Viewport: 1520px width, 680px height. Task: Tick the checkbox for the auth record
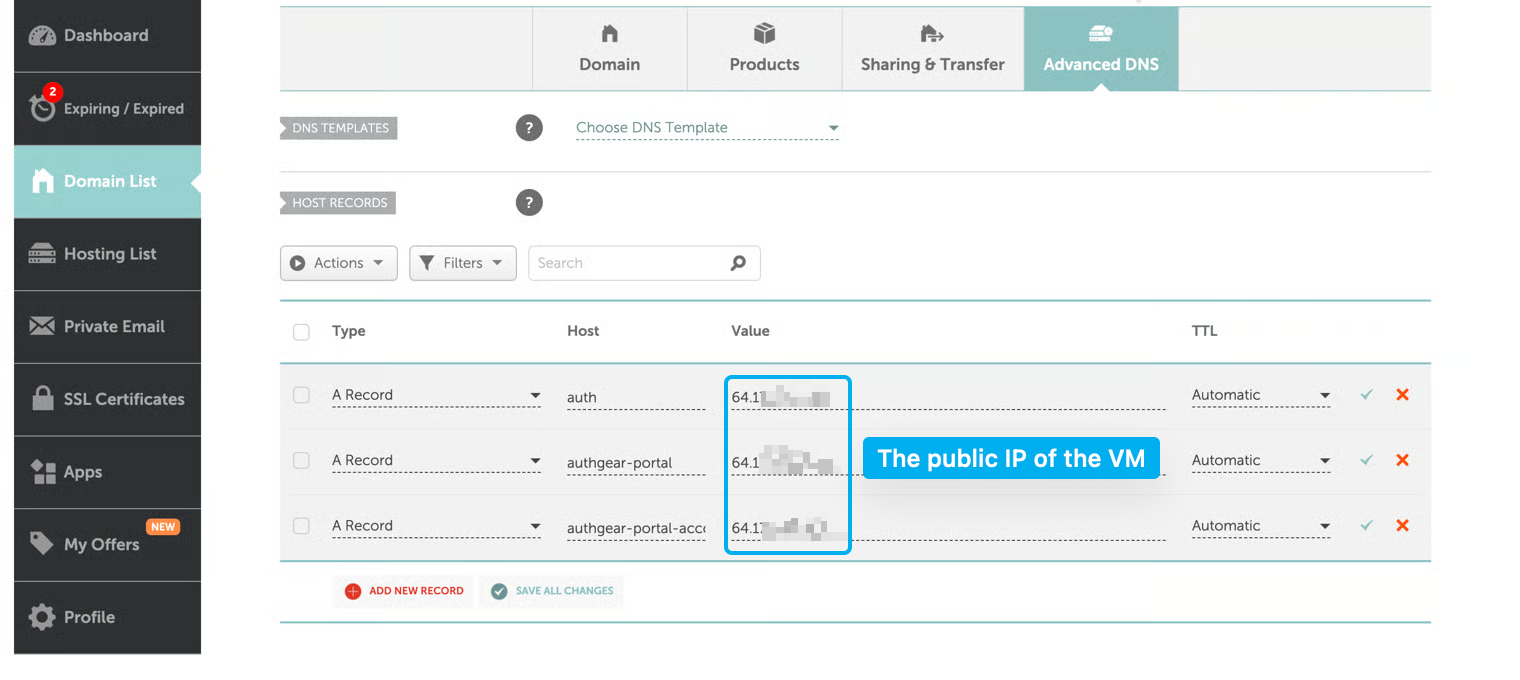(x=301, y=395)
